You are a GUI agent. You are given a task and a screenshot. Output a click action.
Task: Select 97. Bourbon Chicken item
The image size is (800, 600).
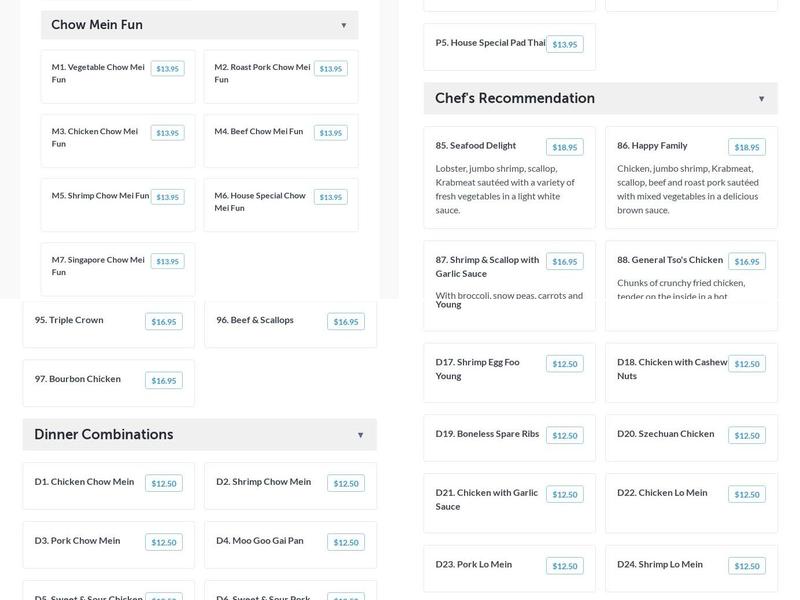click(x=78, y=379)
